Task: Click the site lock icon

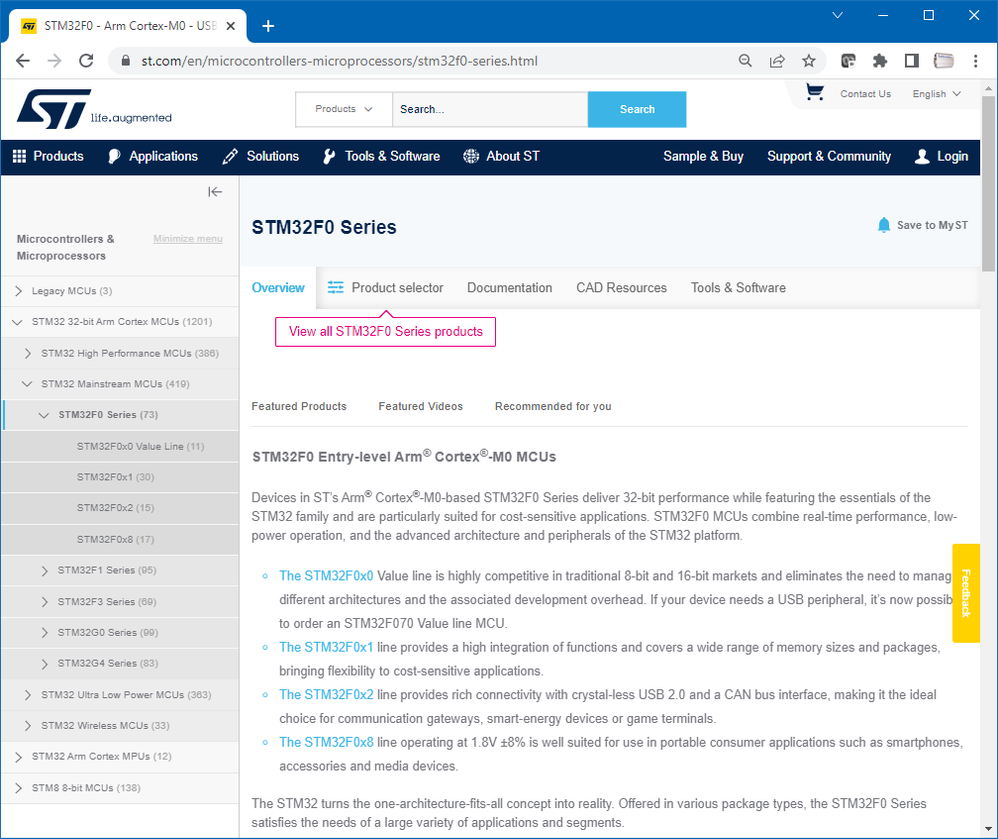Action: [x=126, y=61]
